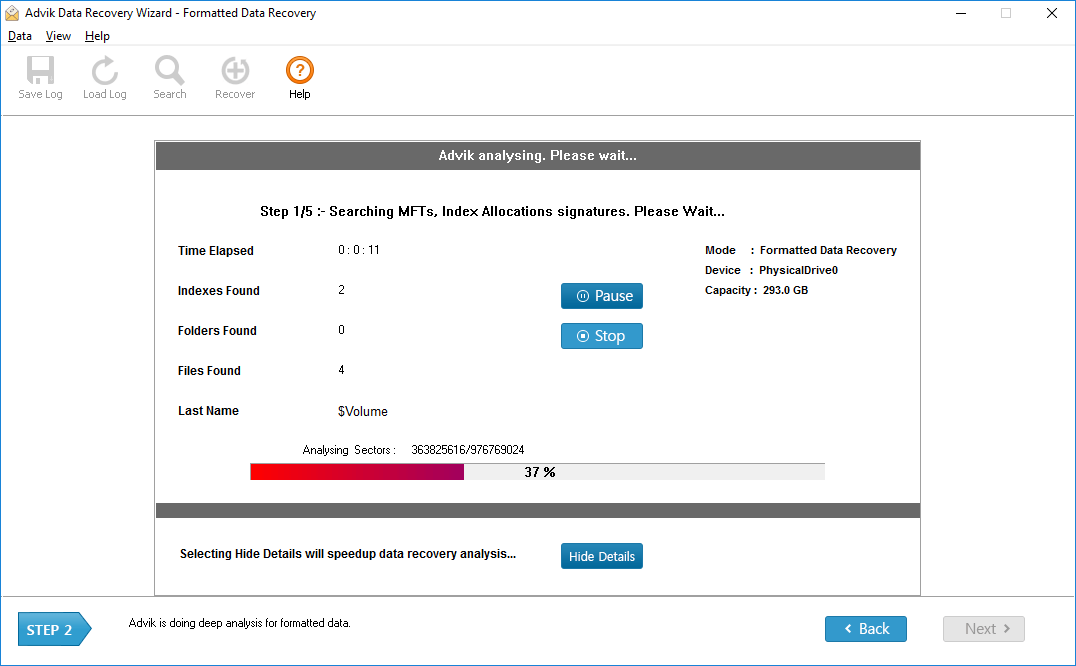Pause the formatted data analysis
The width and height of the screenshot is (1076, 666).
tap(601, 296)
